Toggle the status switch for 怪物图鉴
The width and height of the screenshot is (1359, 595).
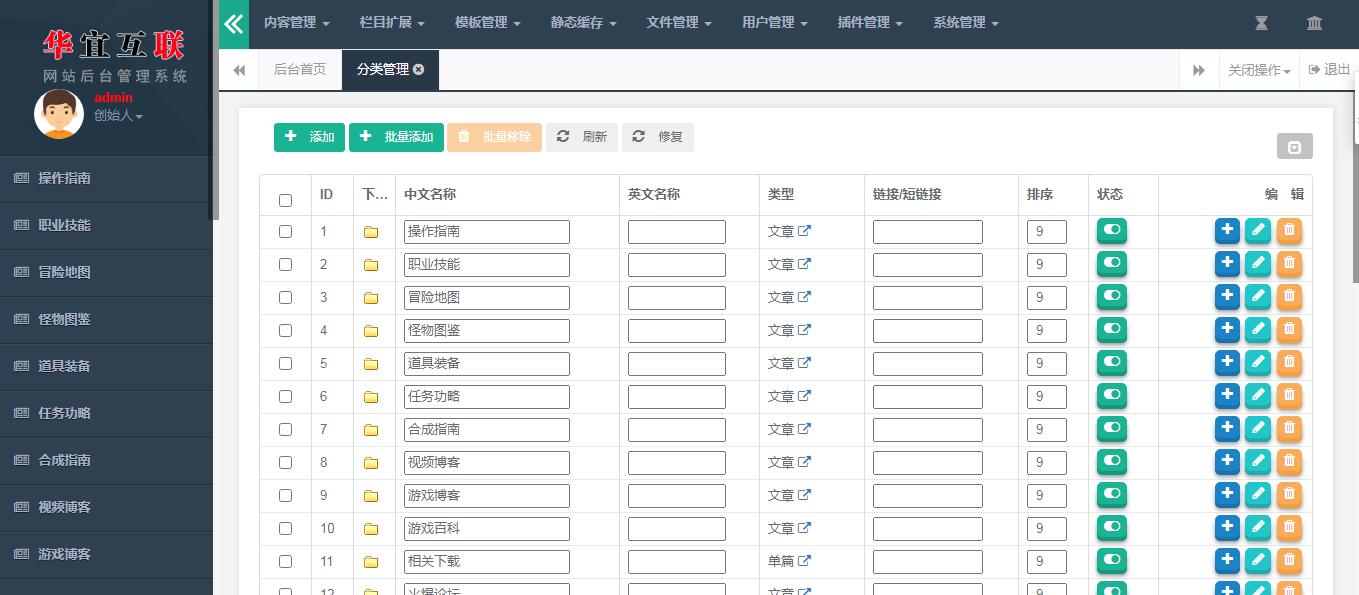(1112, 330)
